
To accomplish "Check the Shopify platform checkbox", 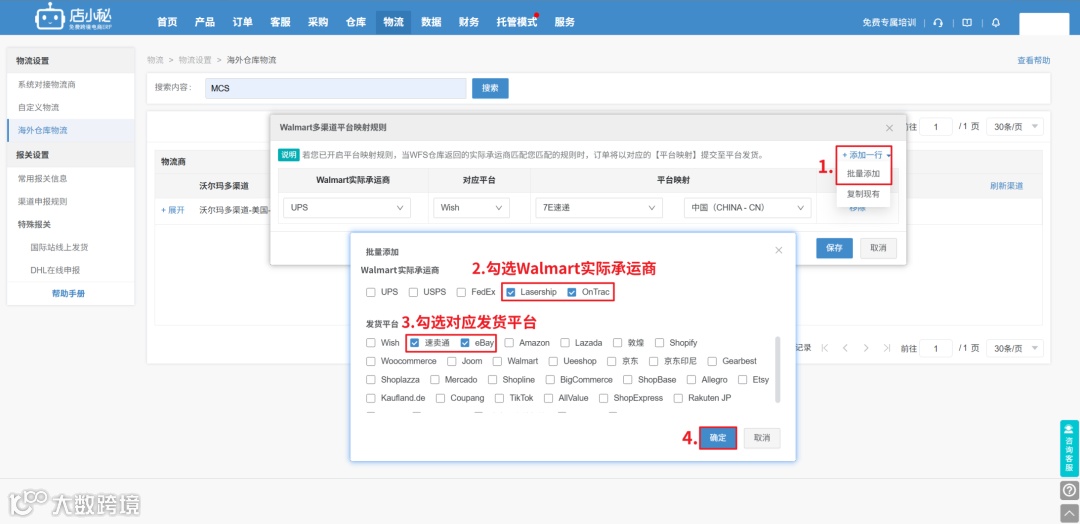I will 659,342.
